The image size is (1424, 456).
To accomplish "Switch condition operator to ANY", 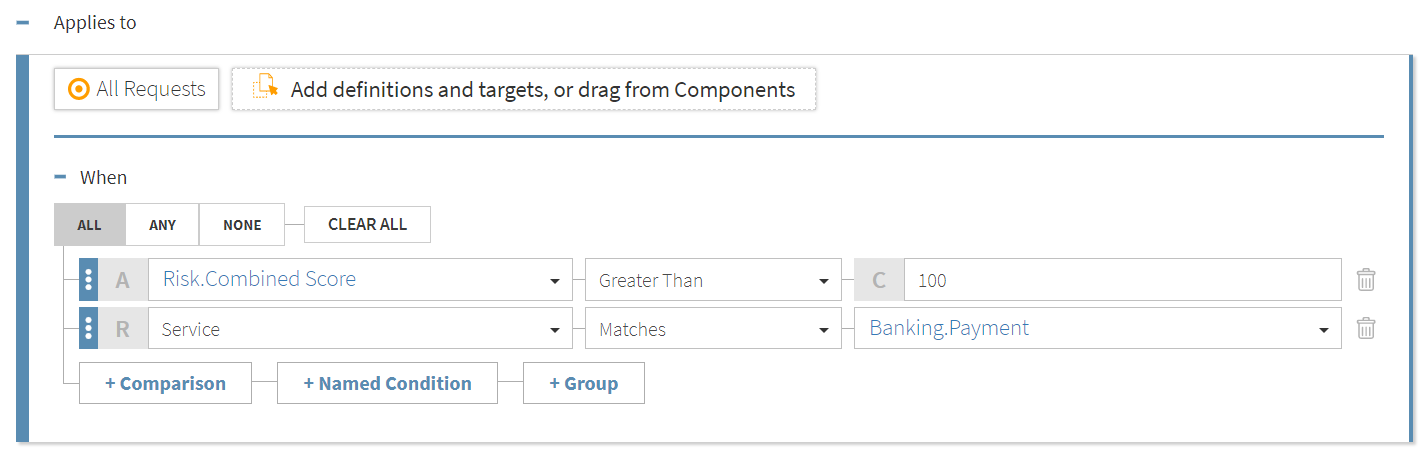I will [x=162, y=225].
